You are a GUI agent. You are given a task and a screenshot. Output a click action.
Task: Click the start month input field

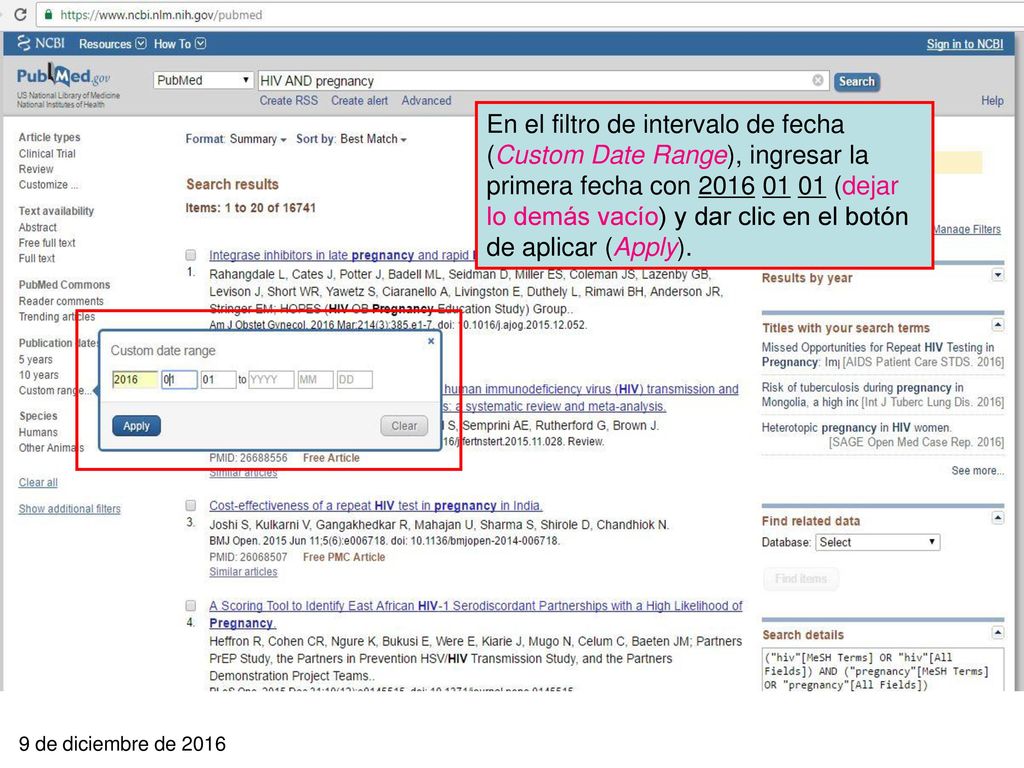point(179,379)
